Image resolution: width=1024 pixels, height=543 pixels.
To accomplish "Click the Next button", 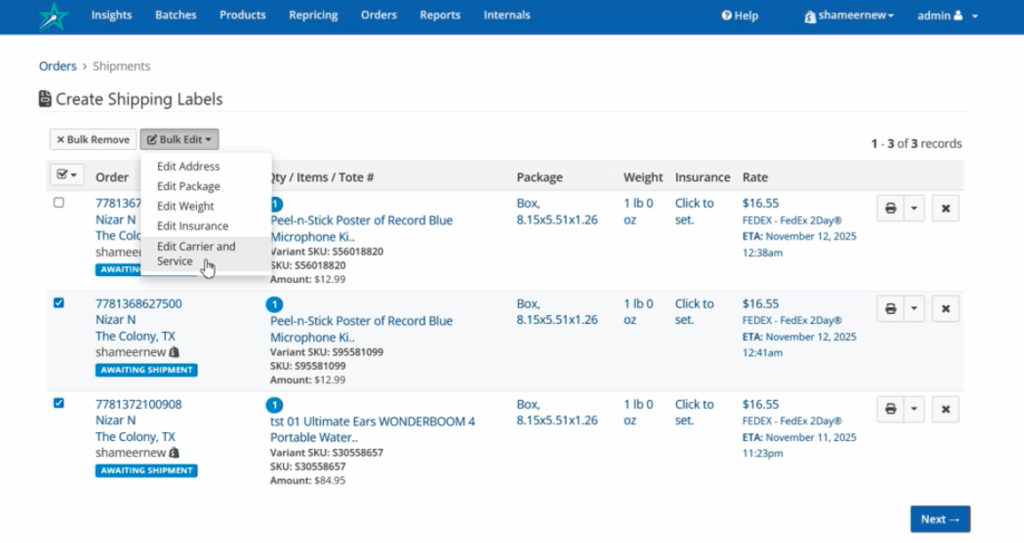I will click(939, 519).
